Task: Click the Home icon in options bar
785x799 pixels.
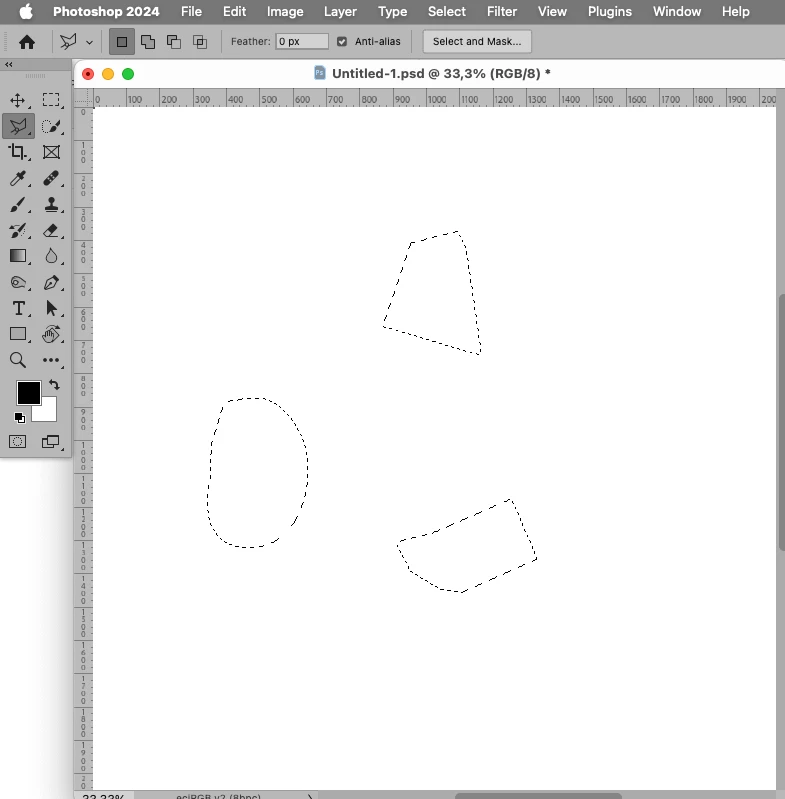Action: click(27, 42)
